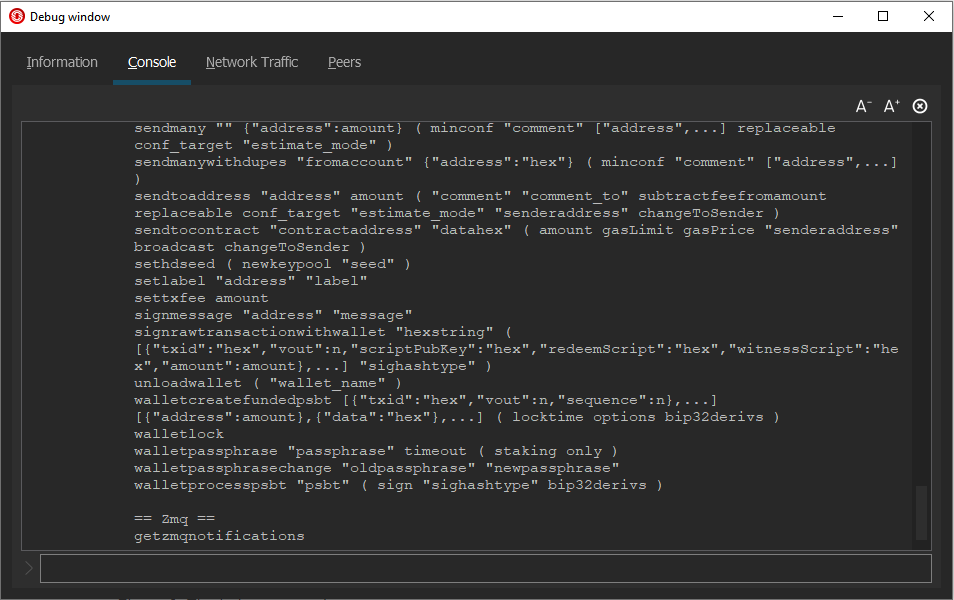
Task: Click the 'walletpassphrasechange' command line
Action: click(377, 468)
